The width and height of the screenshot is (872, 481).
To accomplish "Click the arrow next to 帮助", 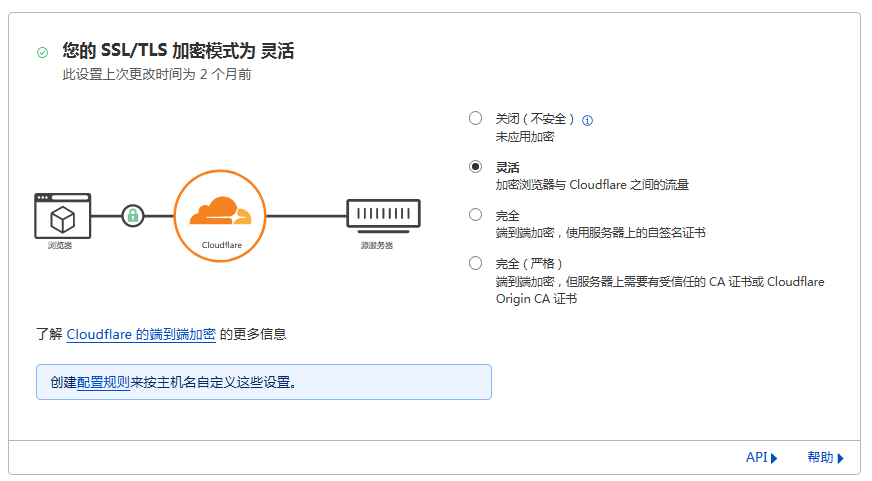I will pos(841,458).
